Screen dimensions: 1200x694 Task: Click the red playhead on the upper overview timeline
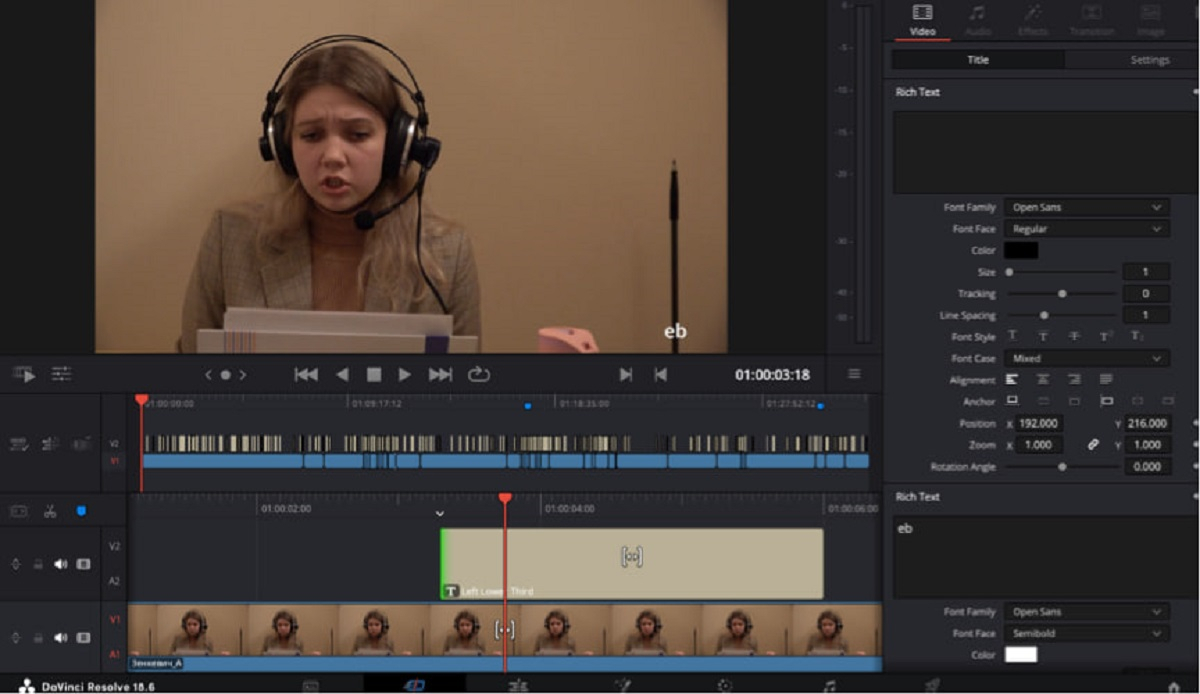coord(141,400)
